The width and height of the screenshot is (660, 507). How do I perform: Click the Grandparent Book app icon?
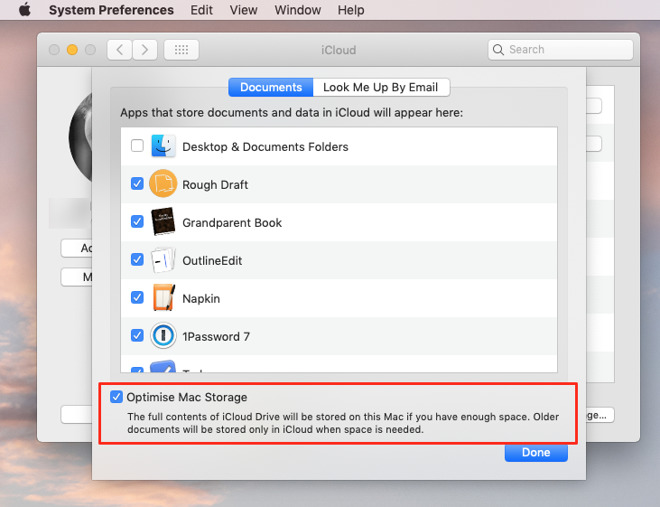point(163,221)
